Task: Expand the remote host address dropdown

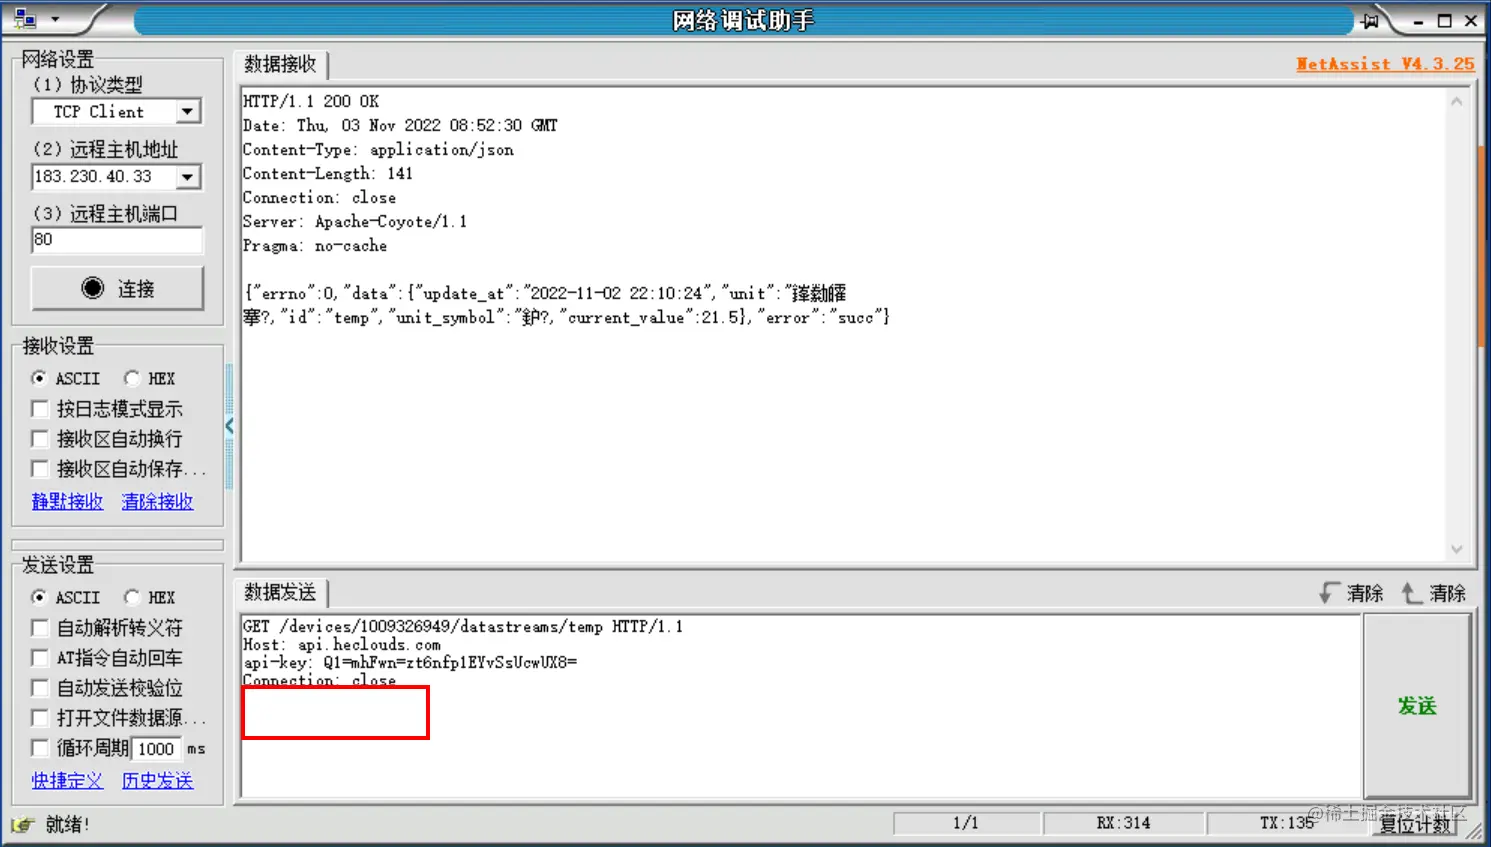Action: point(187,177)
